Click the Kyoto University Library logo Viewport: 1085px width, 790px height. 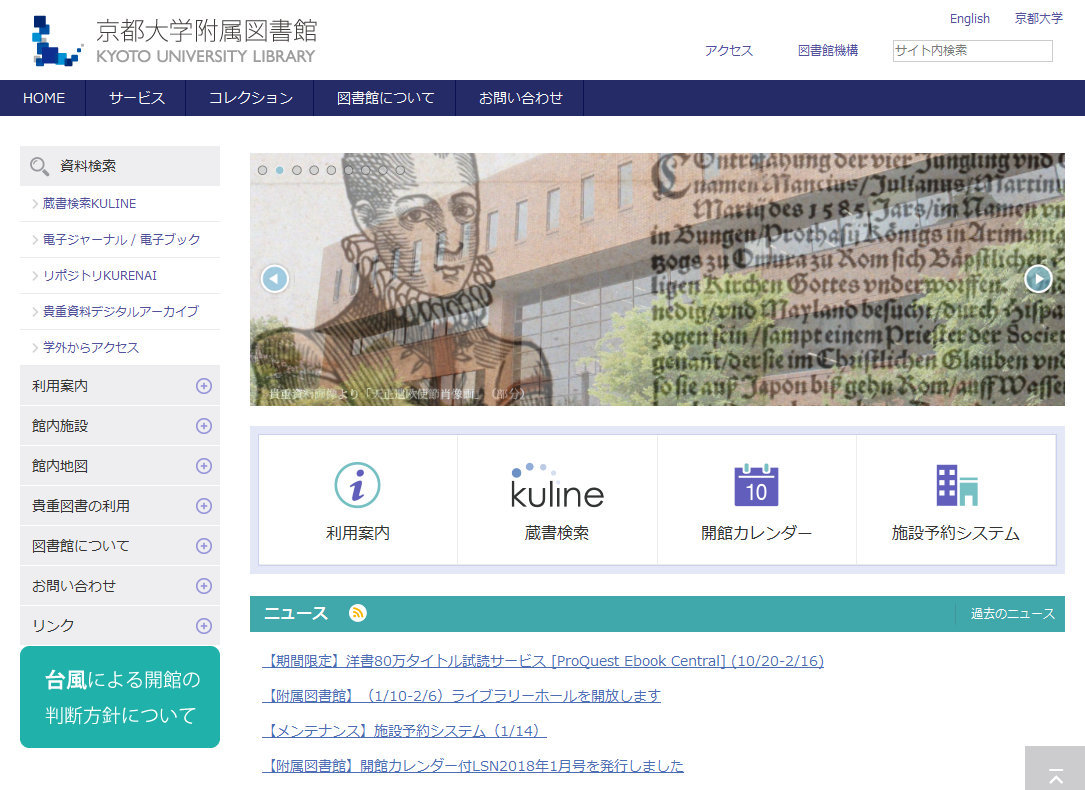(174, 41)
